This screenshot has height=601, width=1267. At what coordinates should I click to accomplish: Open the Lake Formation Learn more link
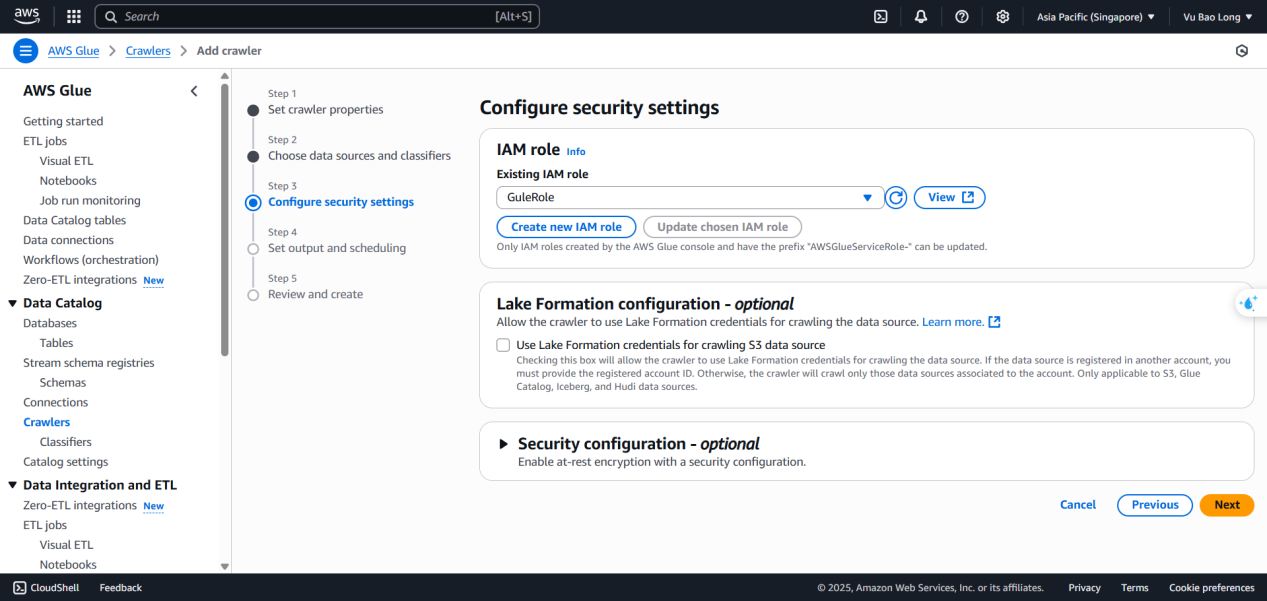point(953,322)
